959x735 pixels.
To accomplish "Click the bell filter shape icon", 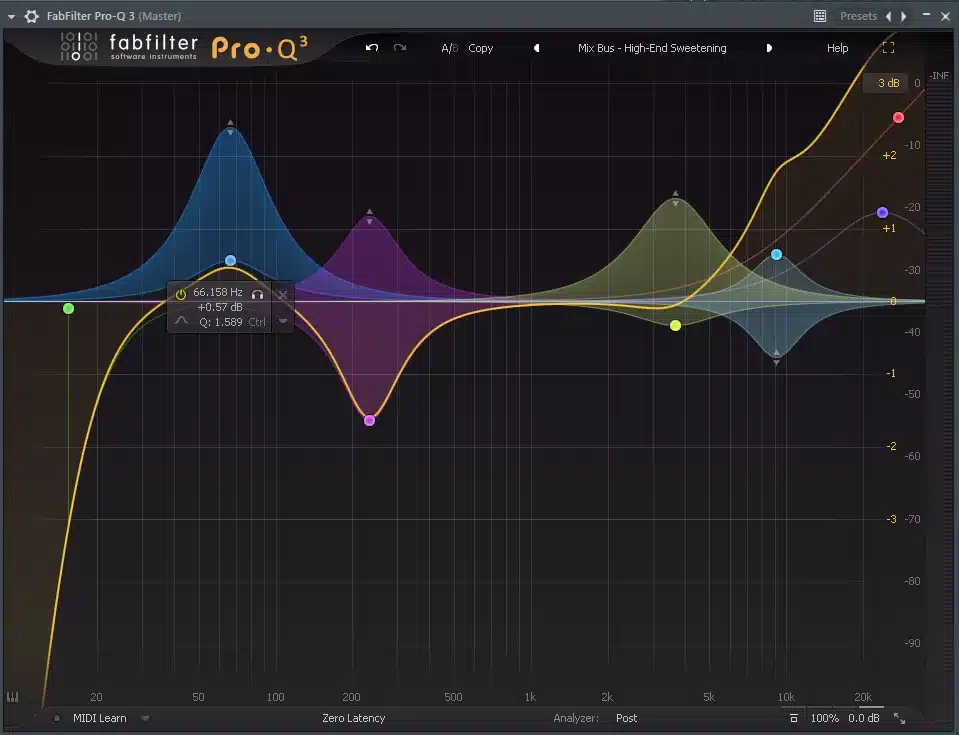I will (x=181, y=321).
